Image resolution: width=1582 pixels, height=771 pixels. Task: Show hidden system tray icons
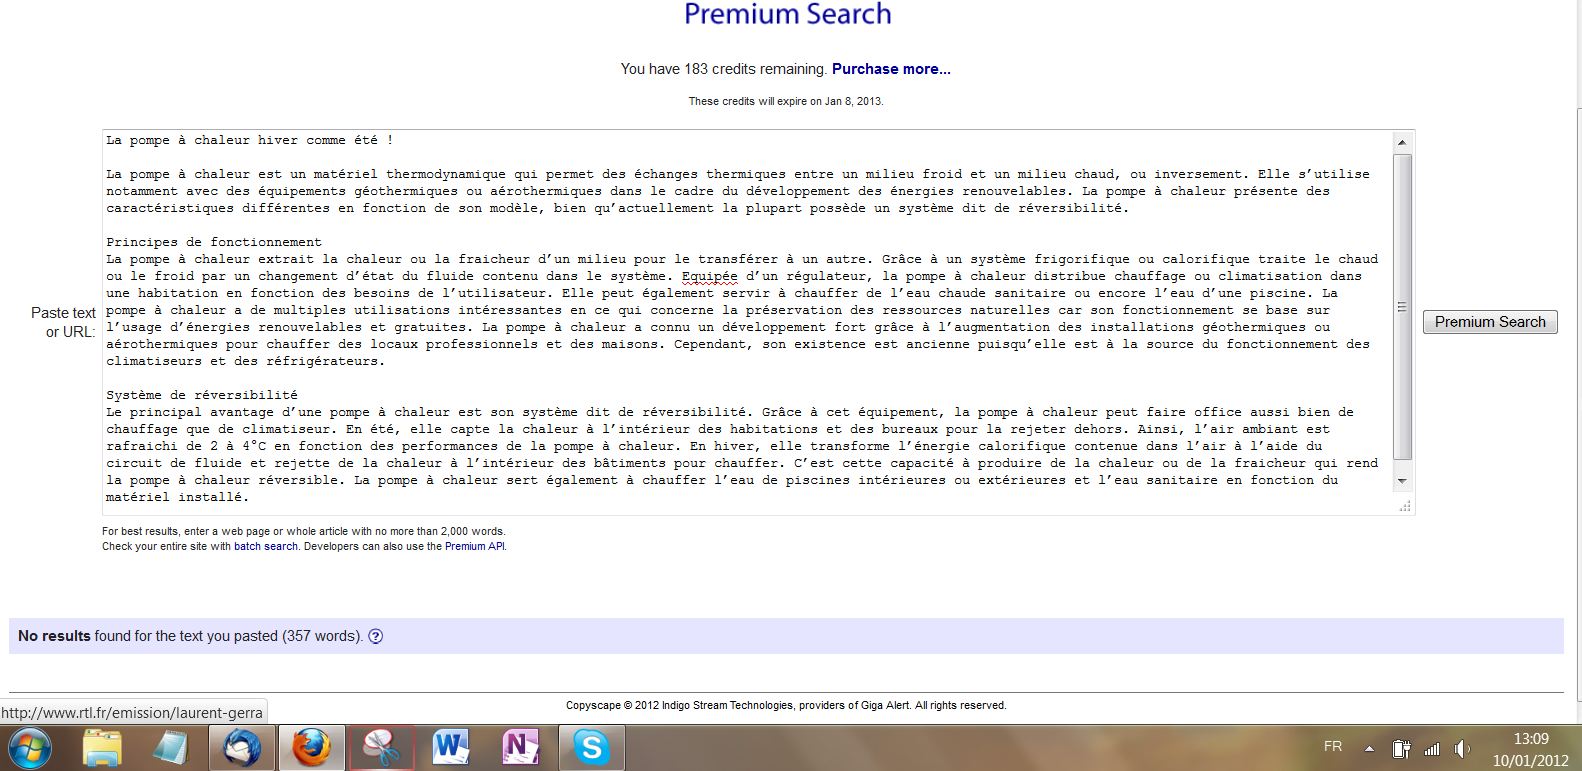point(1369,748)
